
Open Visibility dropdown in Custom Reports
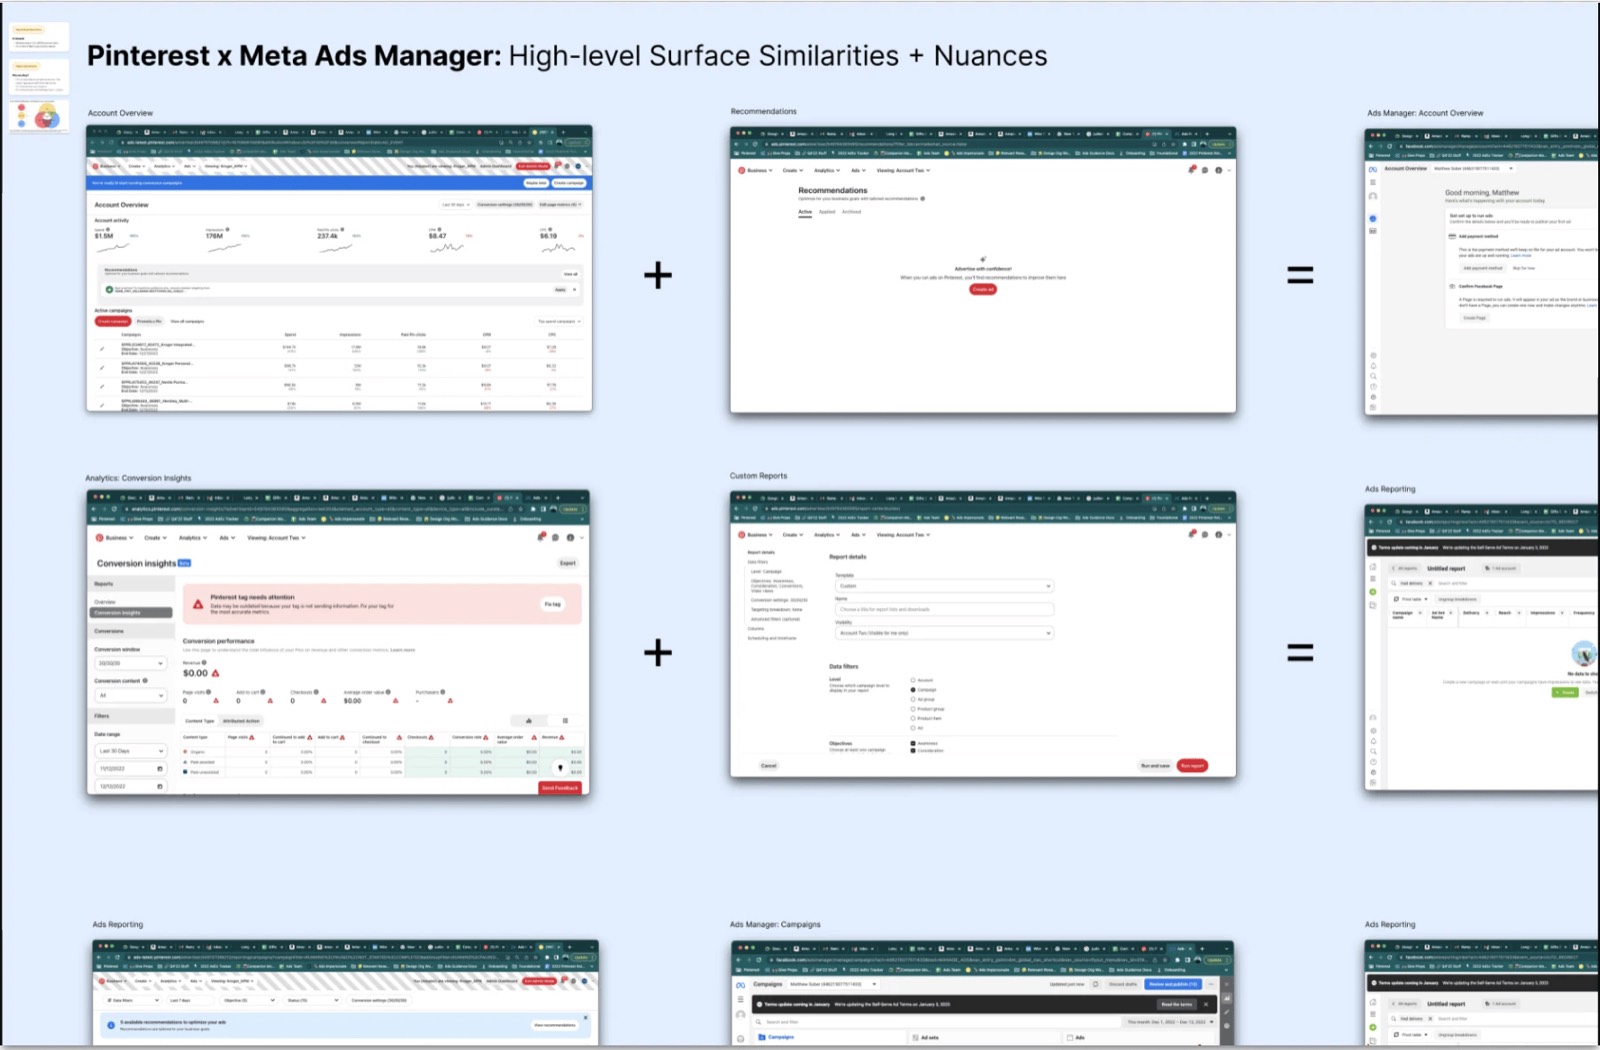[944, 633]
